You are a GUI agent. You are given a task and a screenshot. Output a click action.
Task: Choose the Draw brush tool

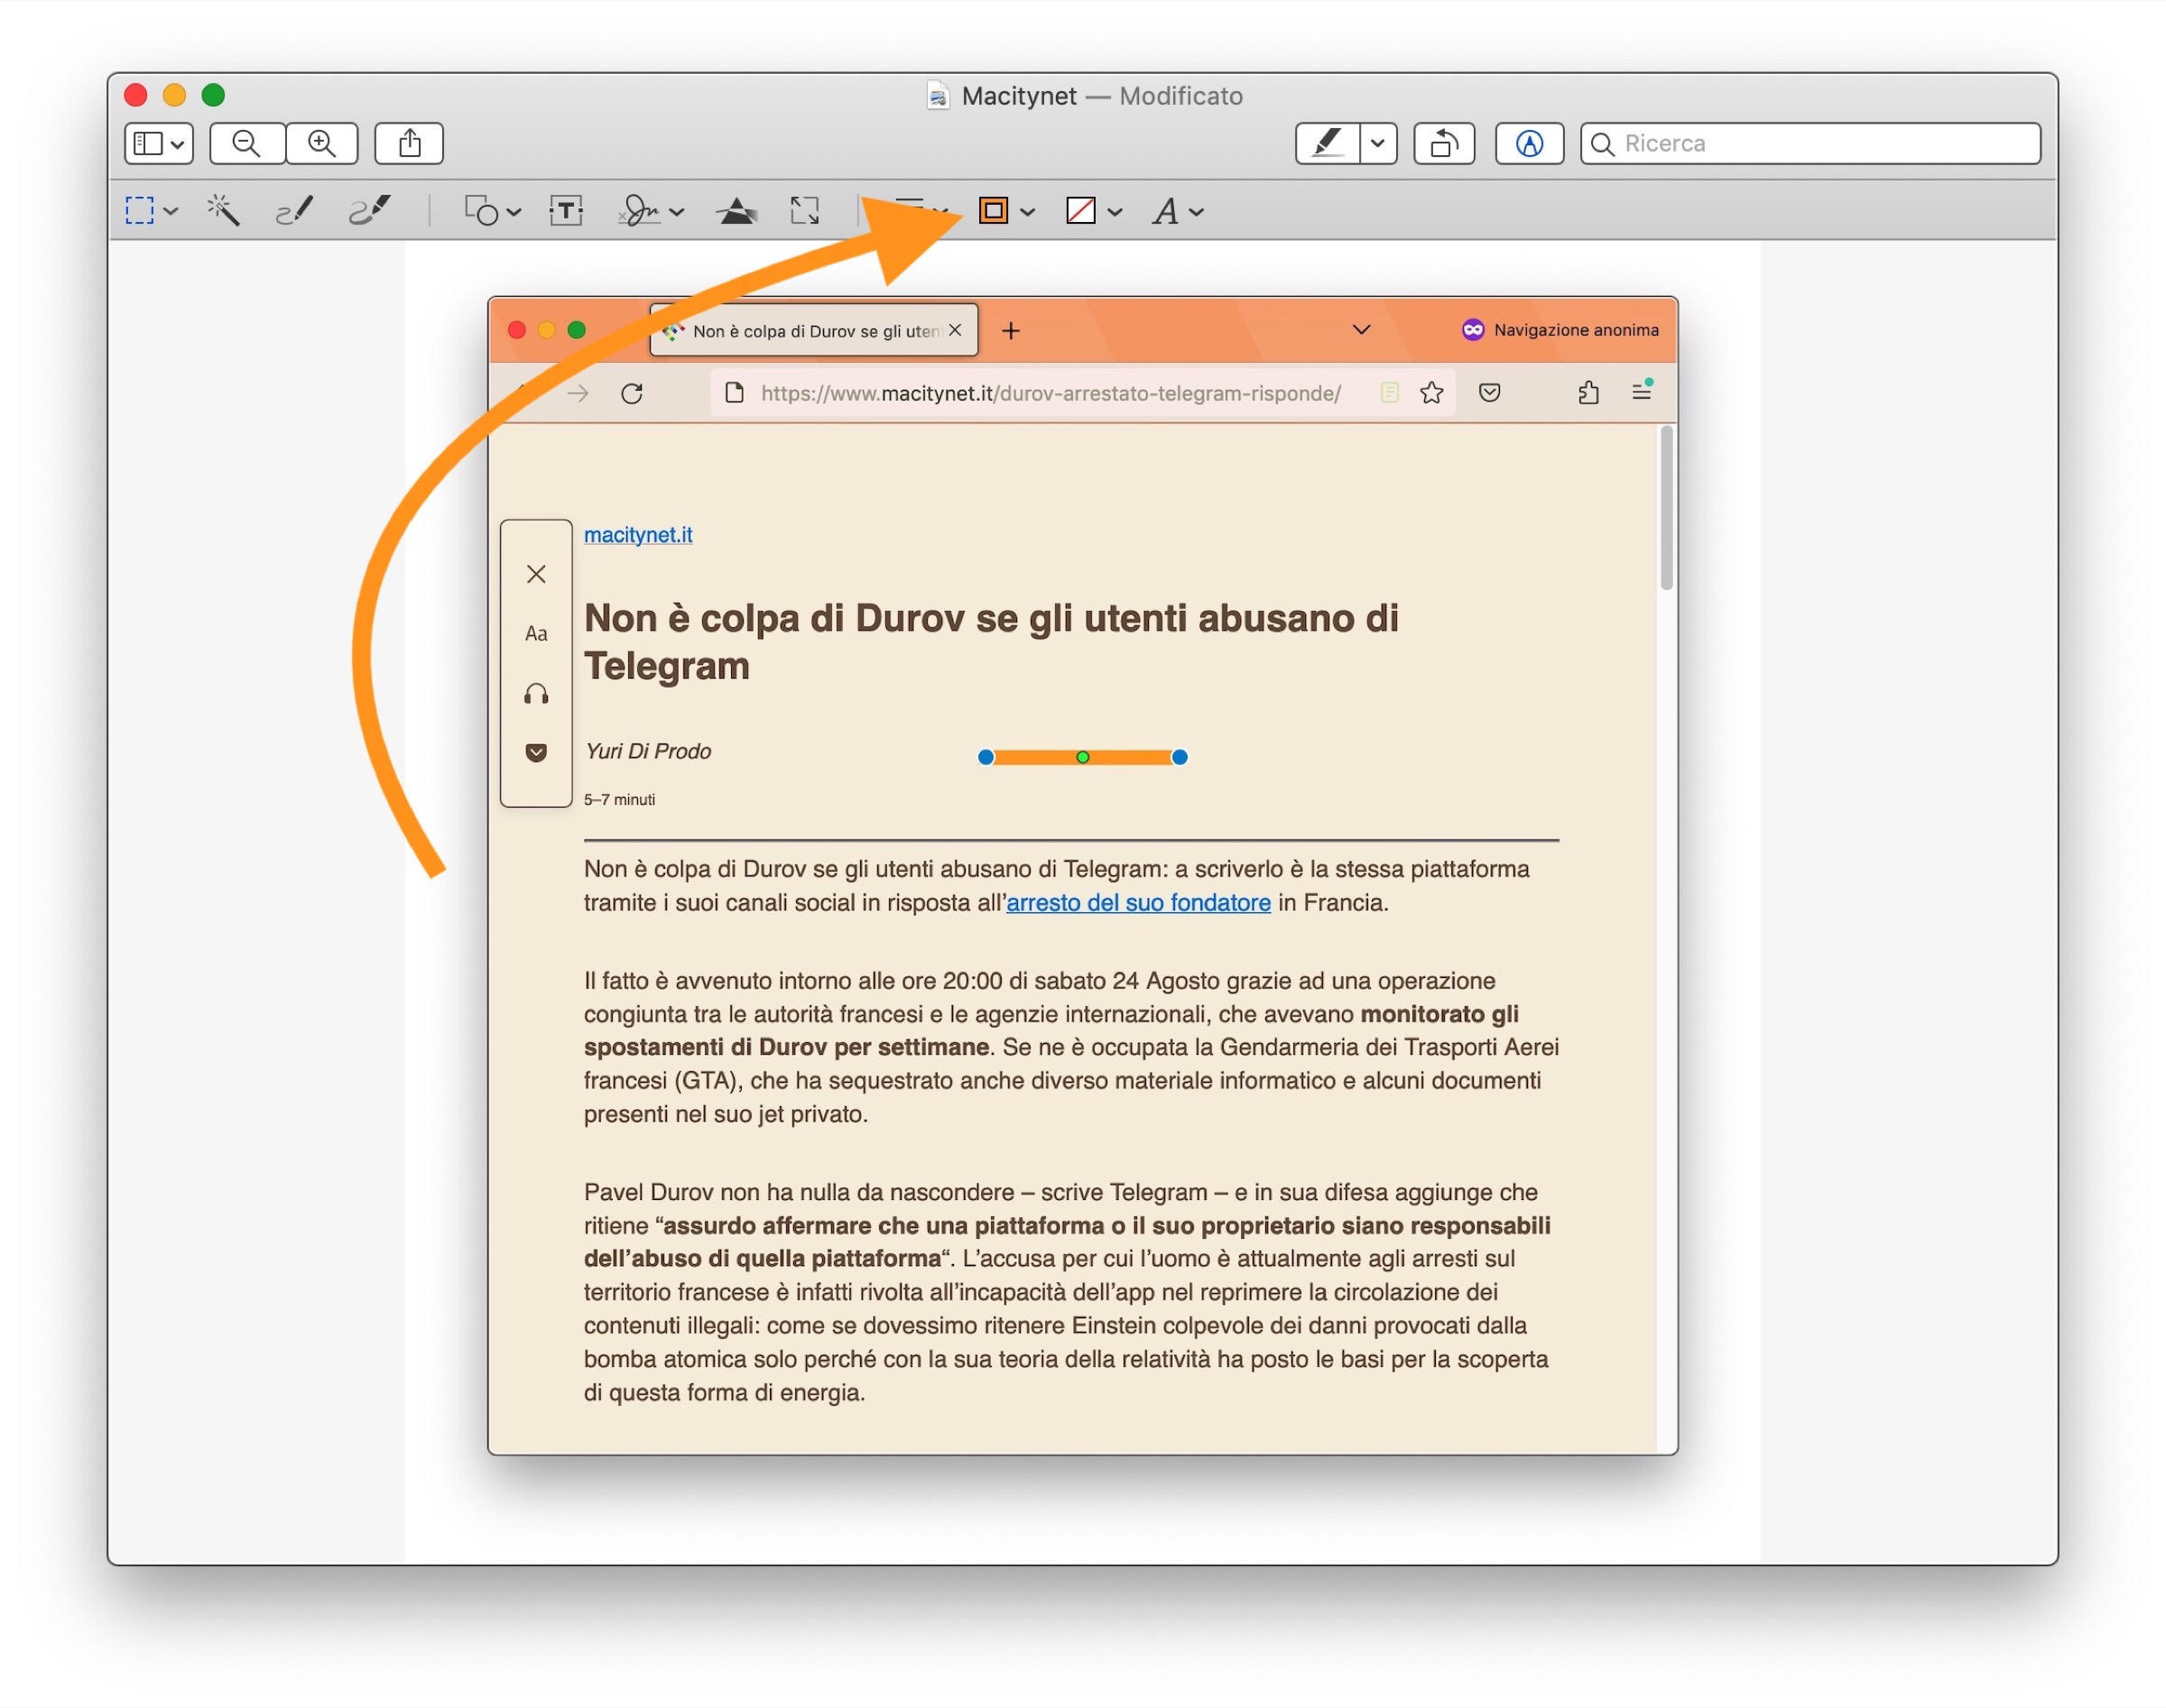point(369,211)
